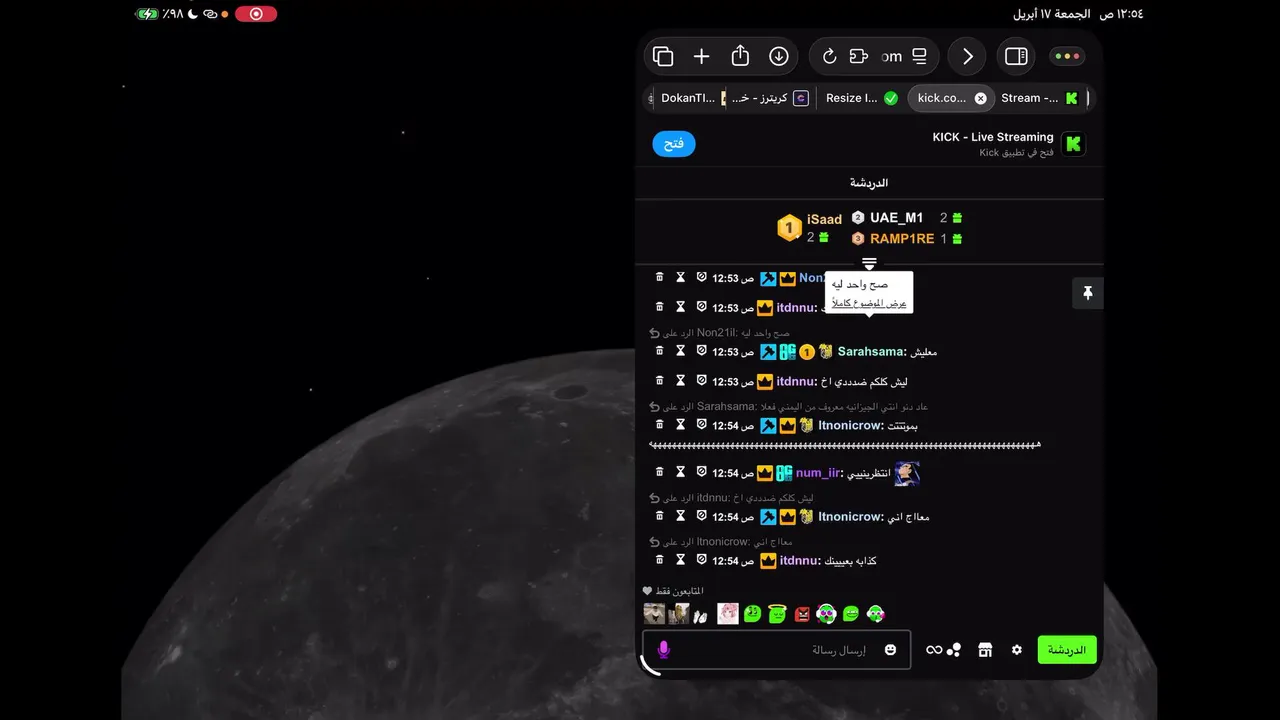The image size is (1280, 720).
Task: Click the المتابعون فقط followers-only indicator
Action: coord(673,591)
